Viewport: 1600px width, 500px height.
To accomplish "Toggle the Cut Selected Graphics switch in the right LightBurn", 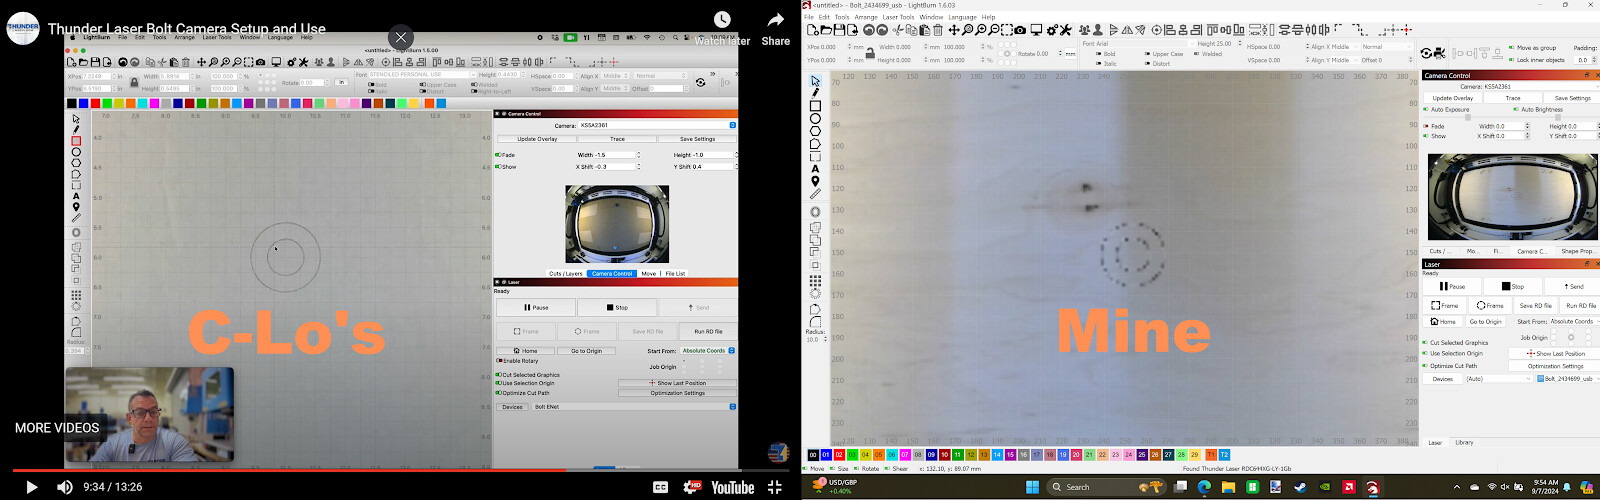I will point(1425,342).
